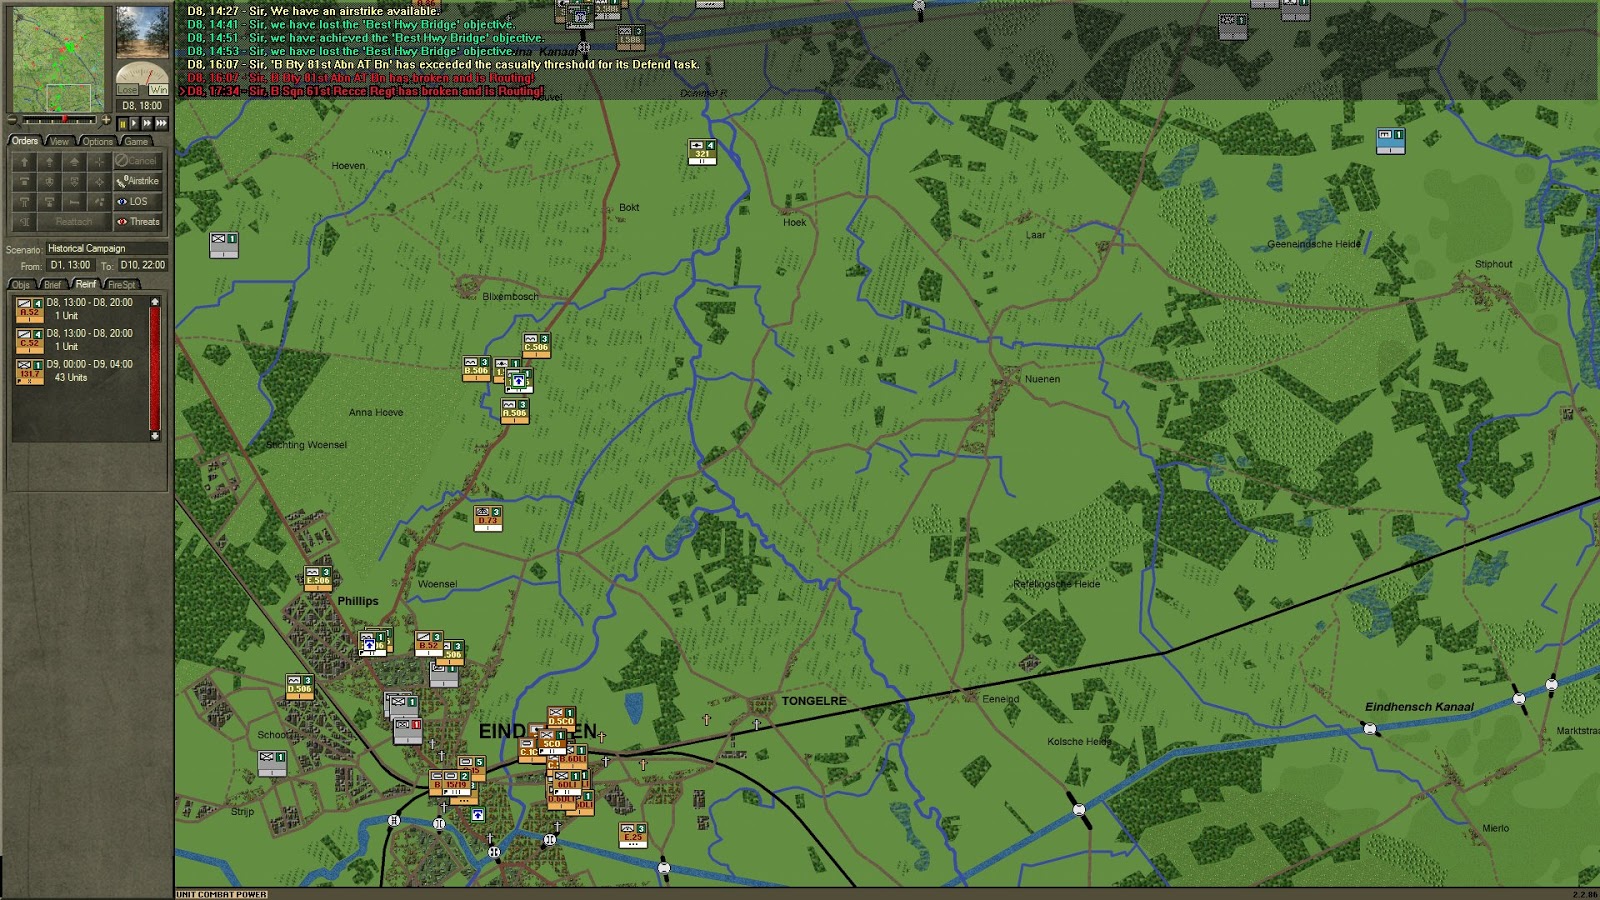The height and width of the screenshot is (900, 1600).
Task: Click the '43 Units' reinforcement text
Action: 71,378
